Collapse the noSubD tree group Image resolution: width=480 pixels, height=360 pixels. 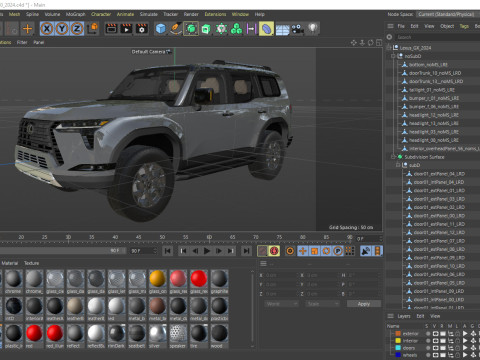[x=393, y=56]
